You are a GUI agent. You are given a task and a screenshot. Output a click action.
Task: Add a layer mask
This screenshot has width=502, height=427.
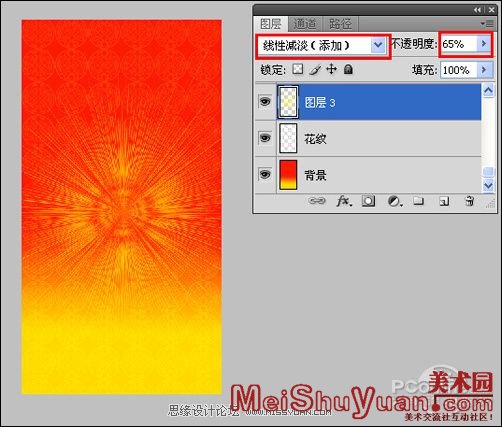368,201
